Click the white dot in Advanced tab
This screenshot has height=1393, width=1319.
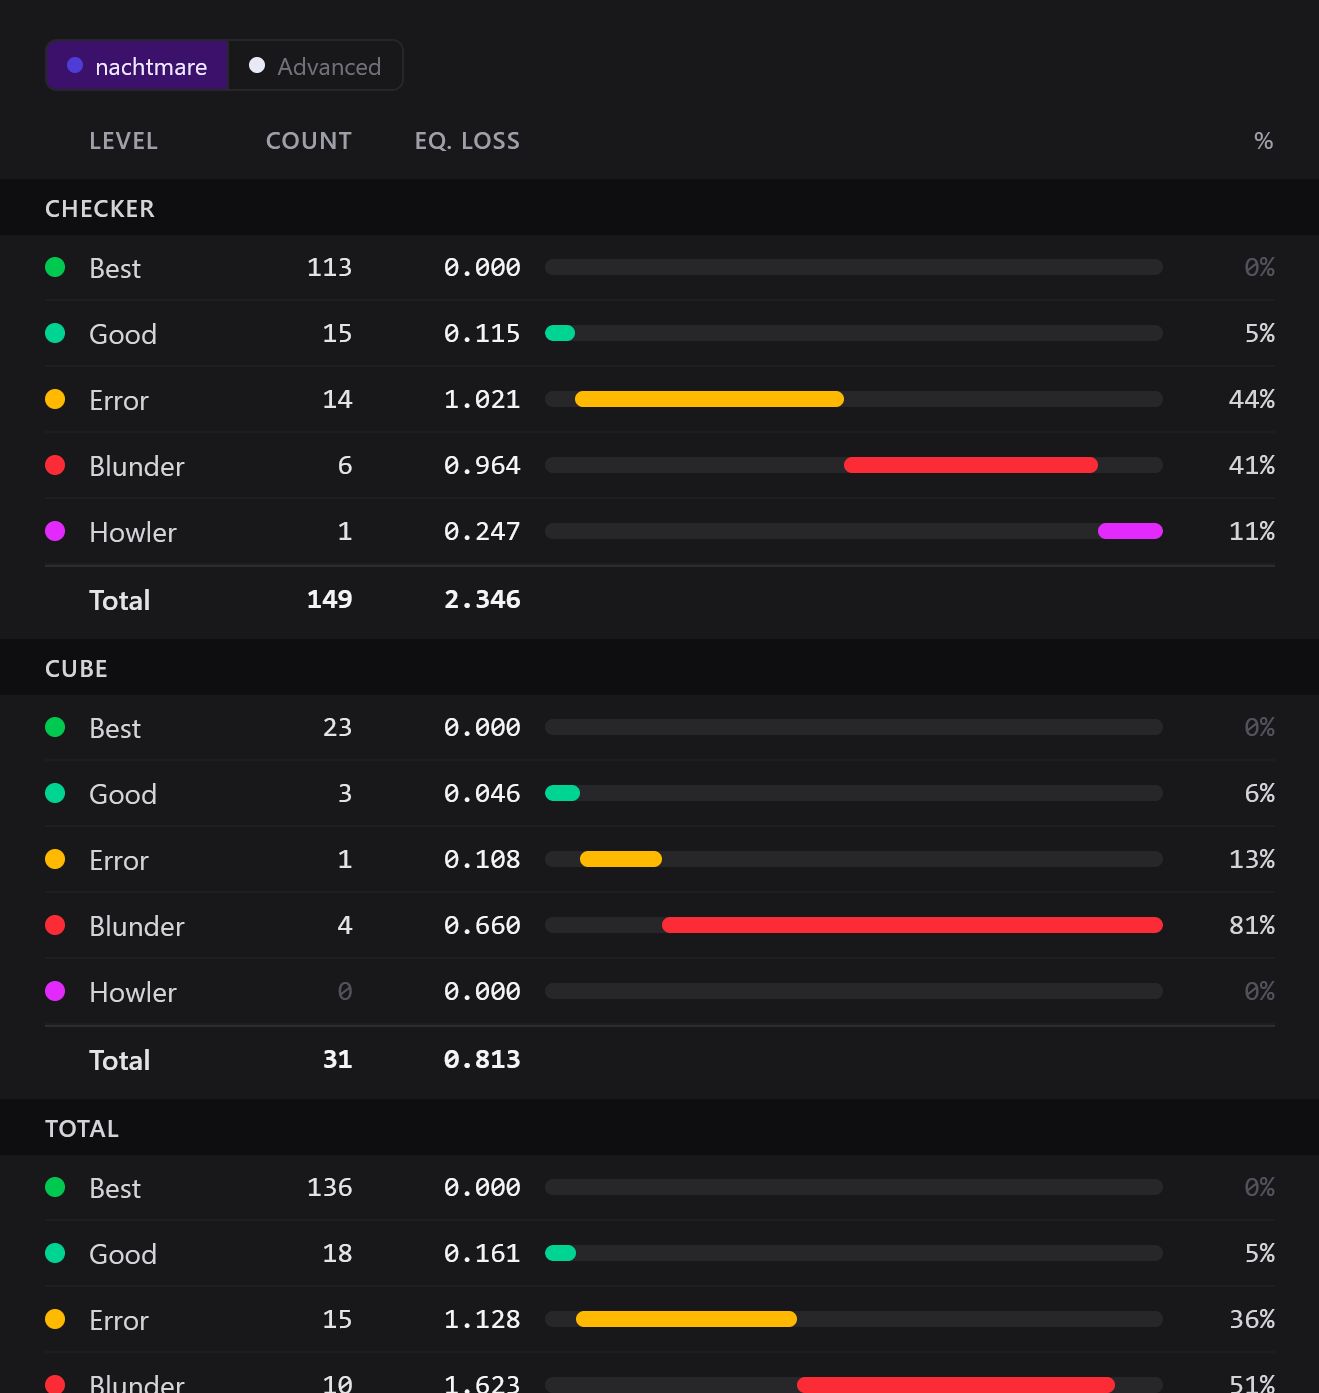click(x=257, y=65)
